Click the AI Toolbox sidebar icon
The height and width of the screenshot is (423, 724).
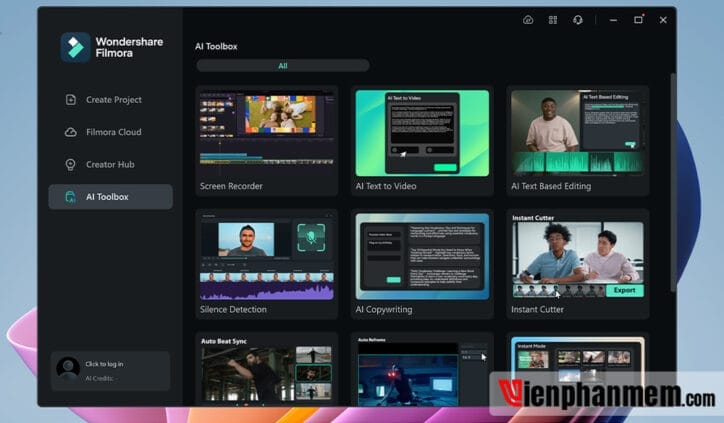pyautogui.click(x=71, y=197)
